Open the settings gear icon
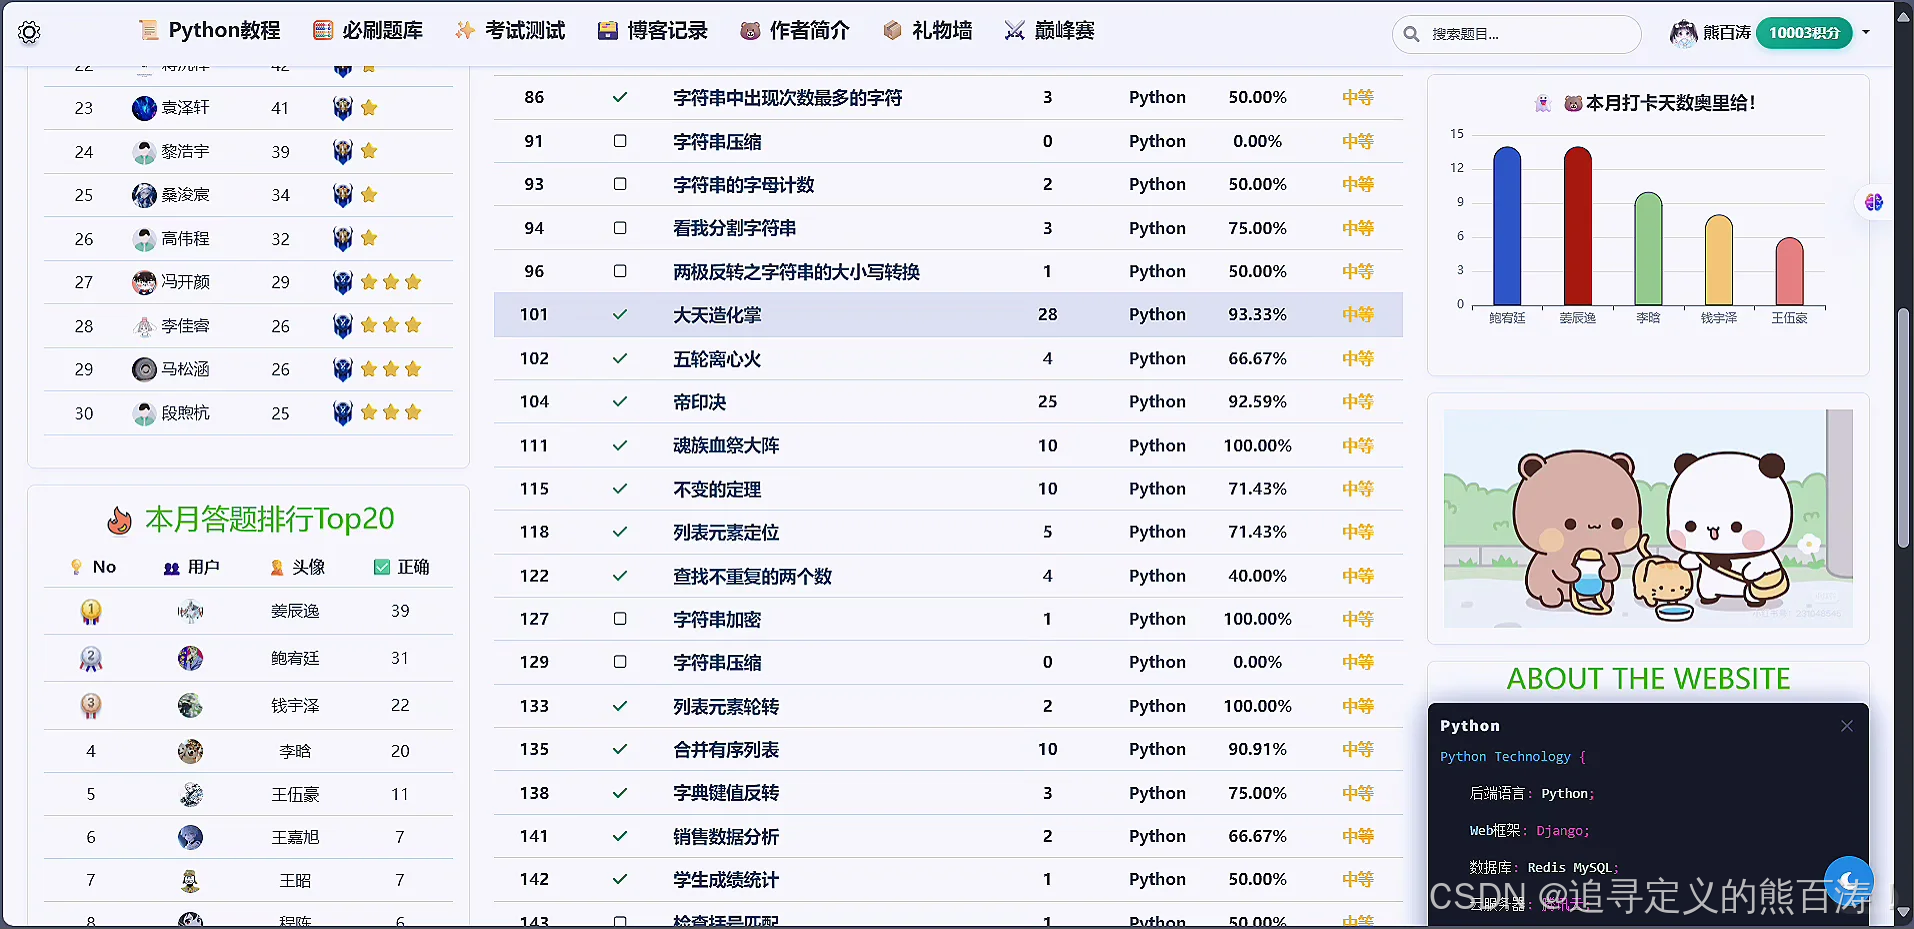 coord(29,32)
